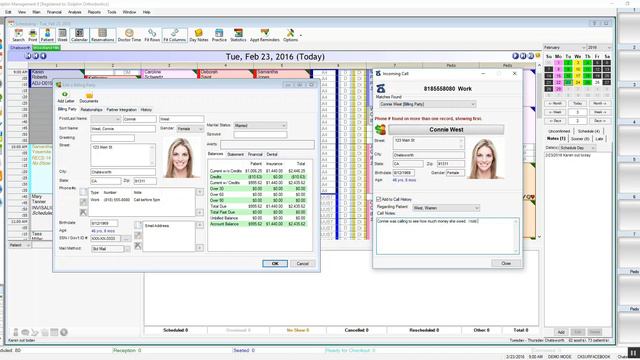Open Reservations from the toolbar
Image resolution: width=640 pixels, height=360 pixels.
tap(102, 35)
